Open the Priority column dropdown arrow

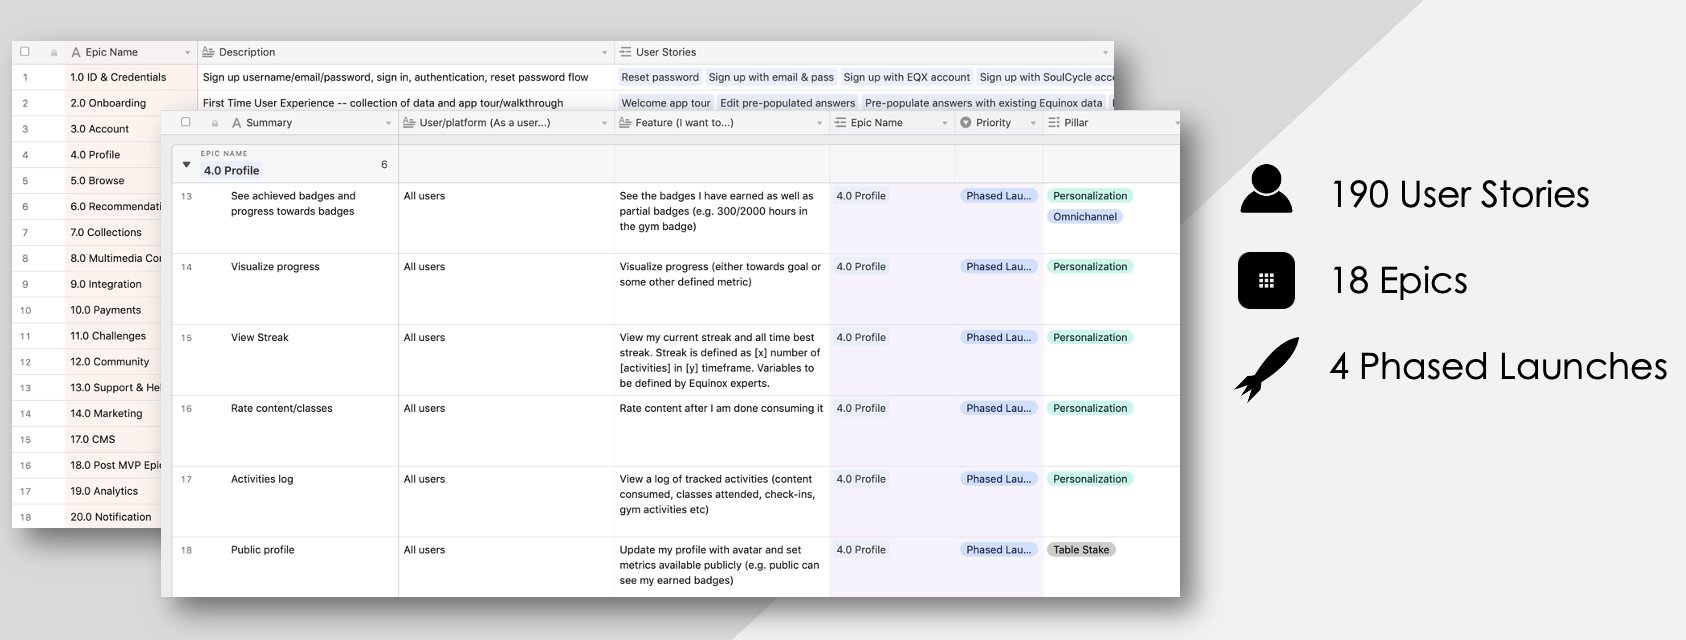[x=1033, y=124]
